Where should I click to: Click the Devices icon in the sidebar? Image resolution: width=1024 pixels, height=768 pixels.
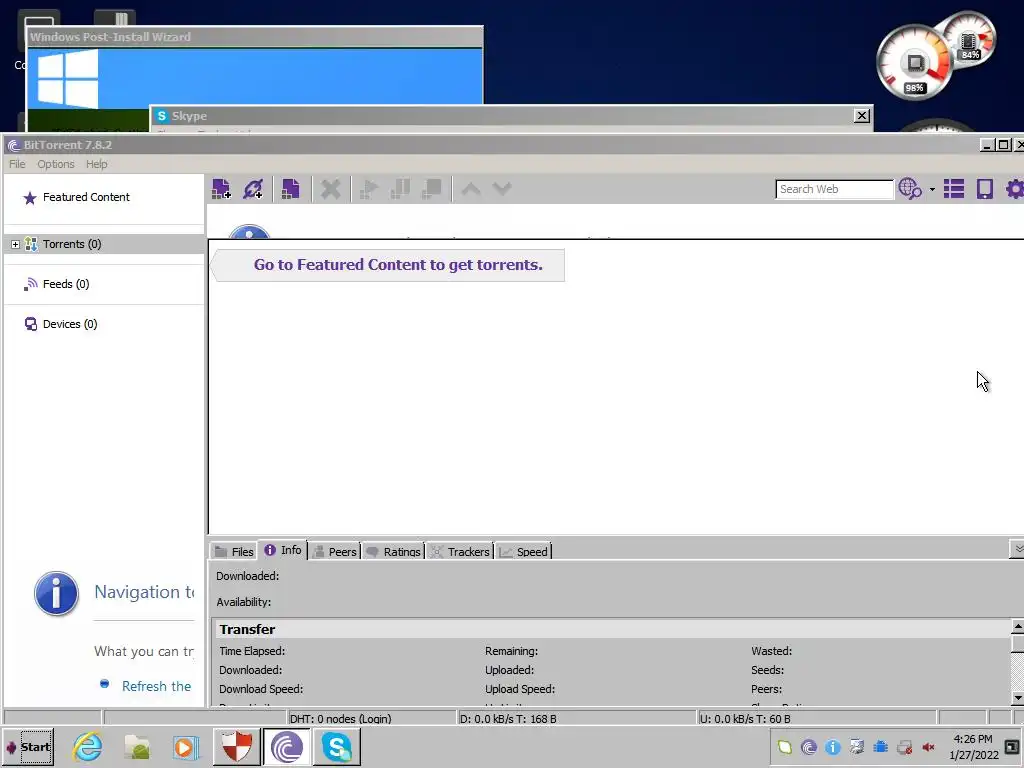31,324
